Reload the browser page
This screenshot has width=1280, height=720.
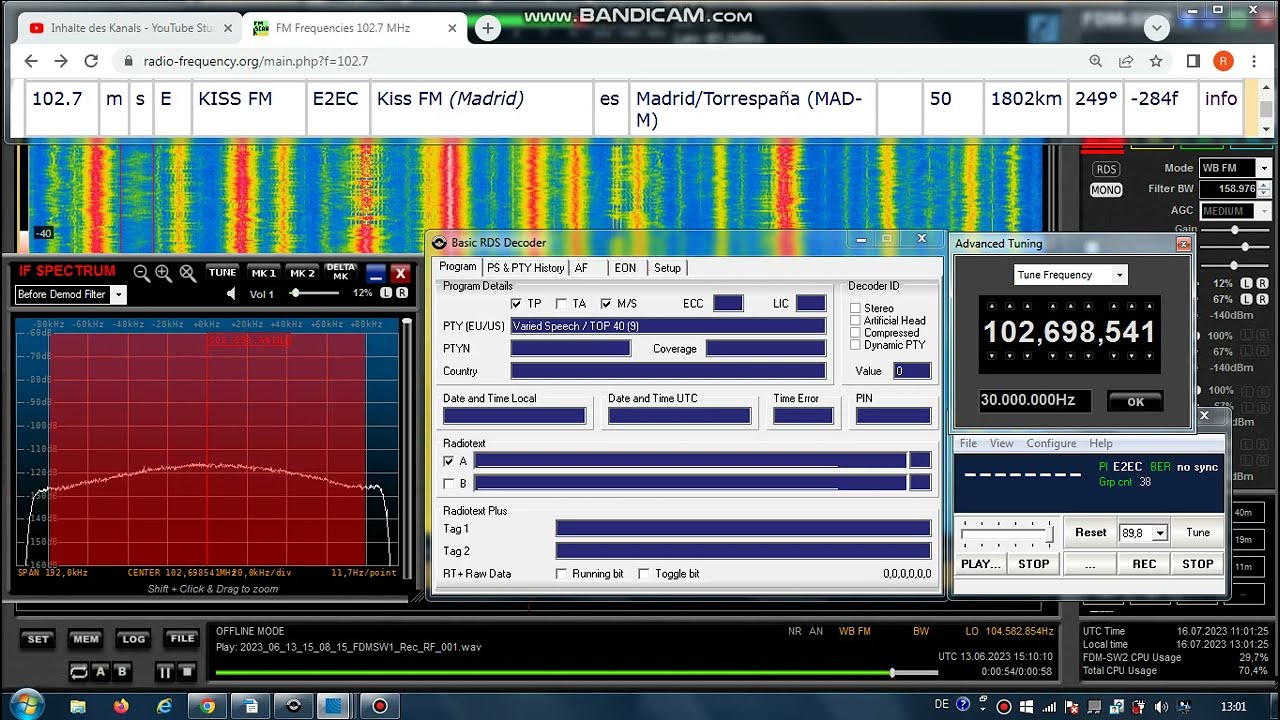(x=91, y=61)
